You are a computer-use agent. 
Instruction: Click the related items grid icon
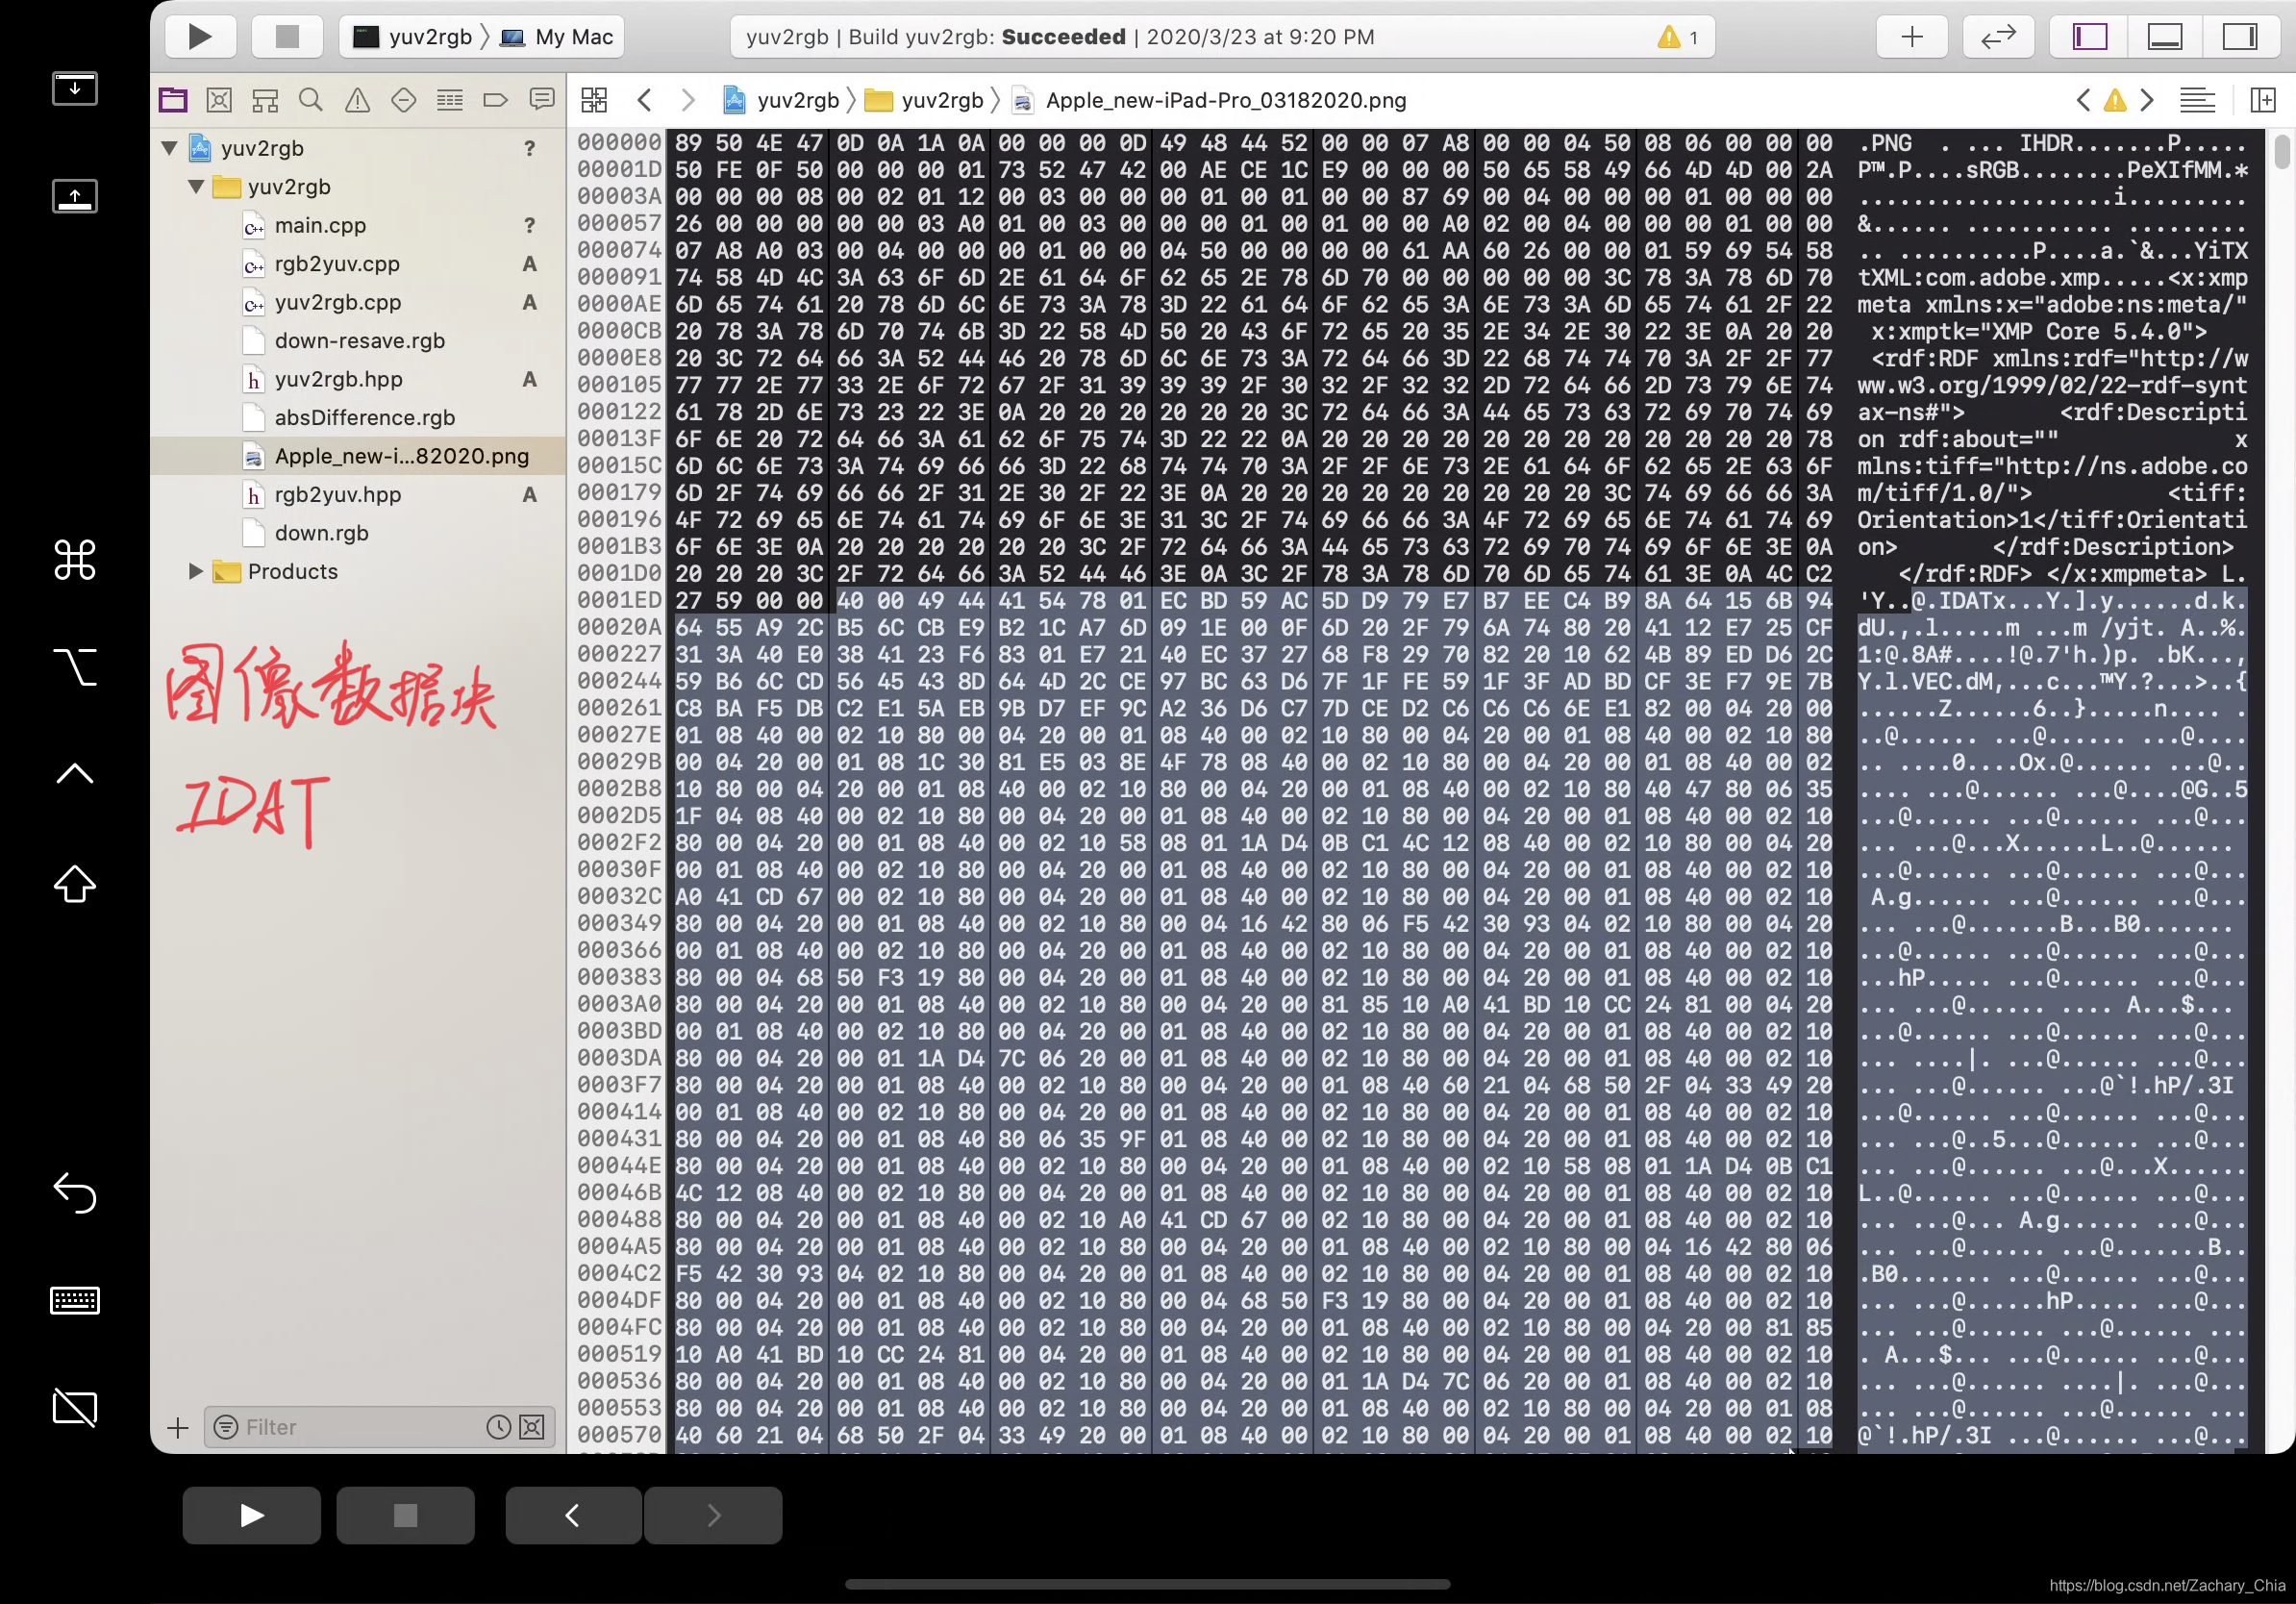point(594,100)
